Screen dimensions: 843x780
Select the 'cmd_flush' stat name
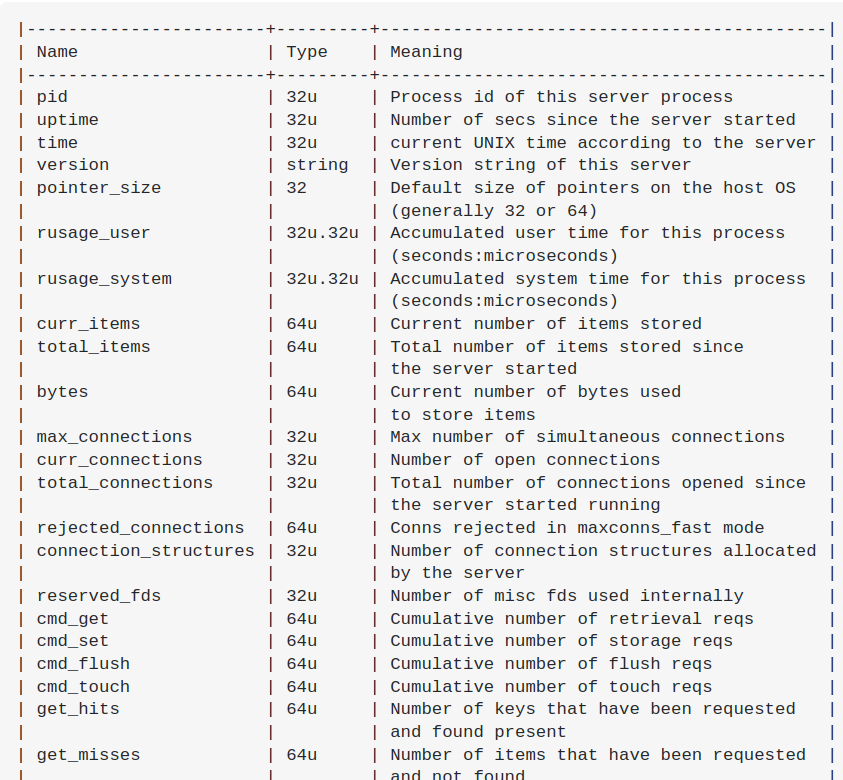coord(83,664)
